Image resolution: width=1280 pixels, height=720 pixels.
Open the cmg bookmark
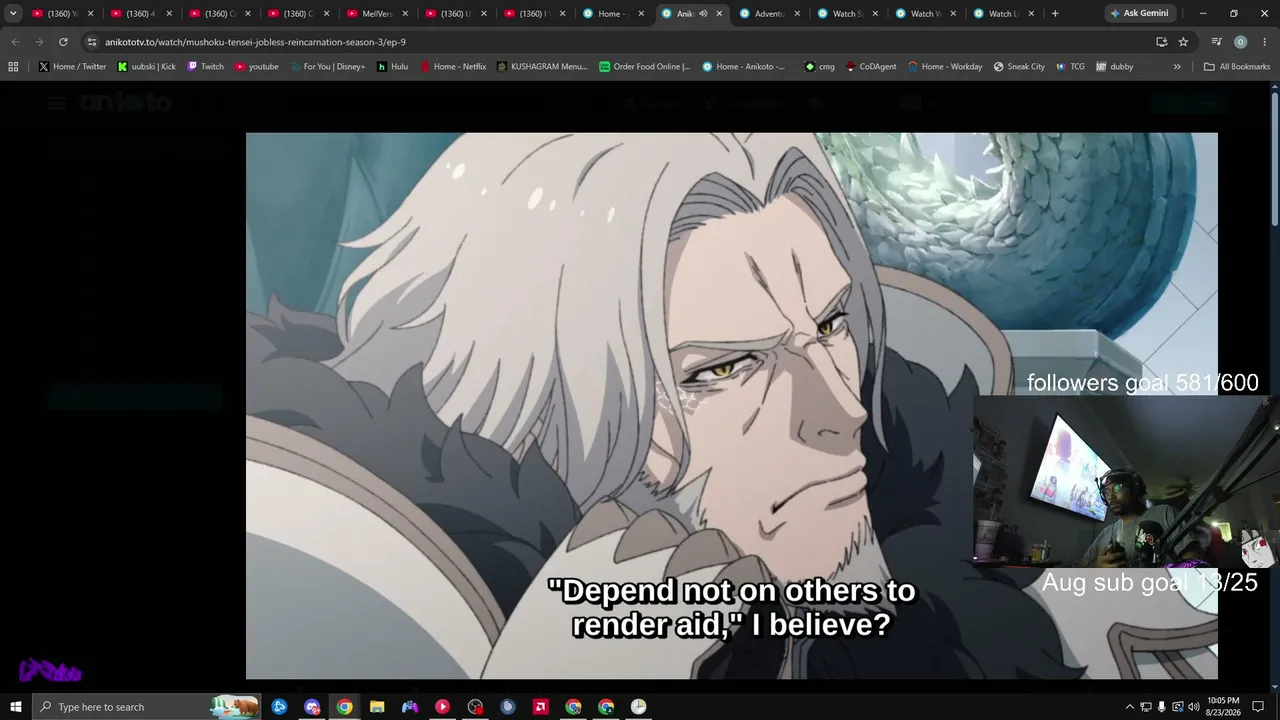click(x=819, y=67)
